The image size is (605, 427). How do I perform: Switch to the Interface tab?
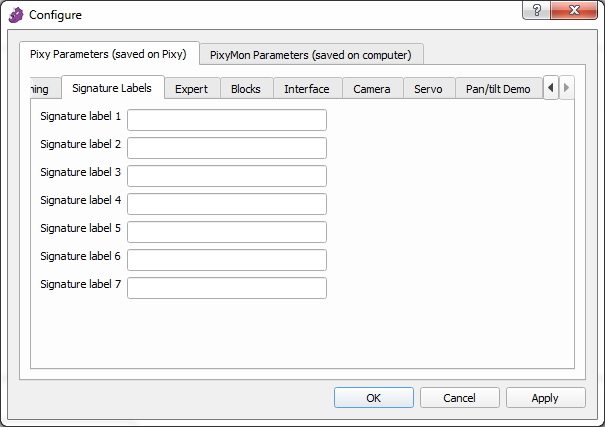306,89
